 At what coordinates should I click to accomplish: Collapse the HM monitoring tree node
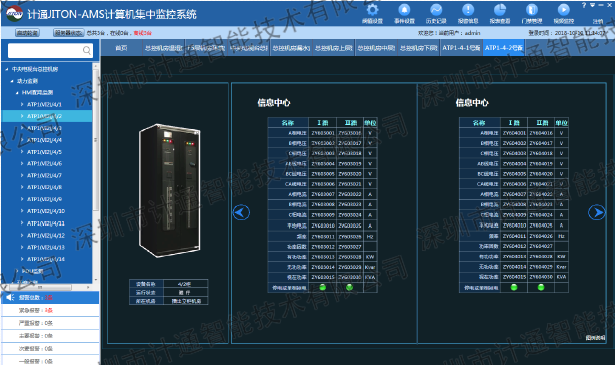pyautogui.click(x=17, y=93)
